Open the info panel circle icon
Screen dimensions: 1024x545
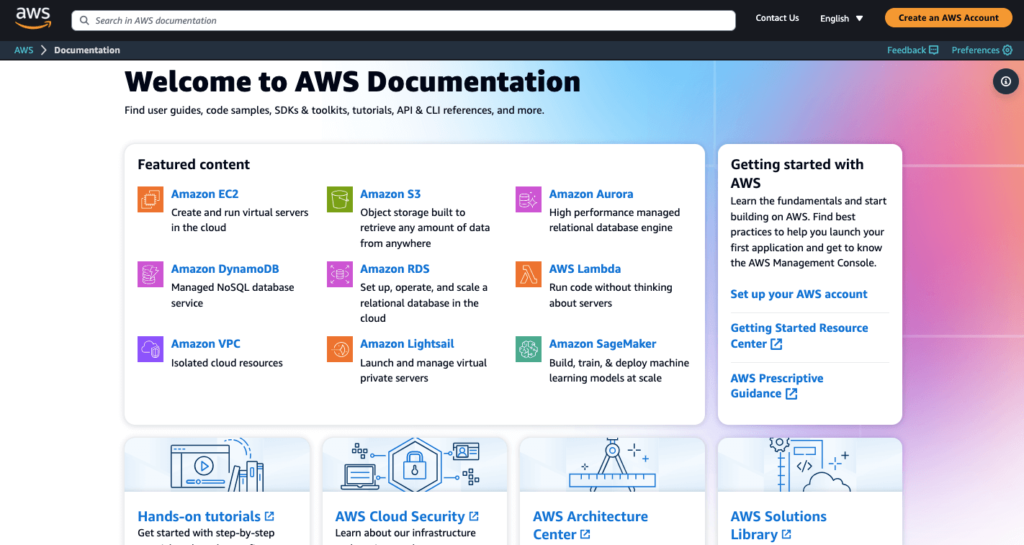1006,82
